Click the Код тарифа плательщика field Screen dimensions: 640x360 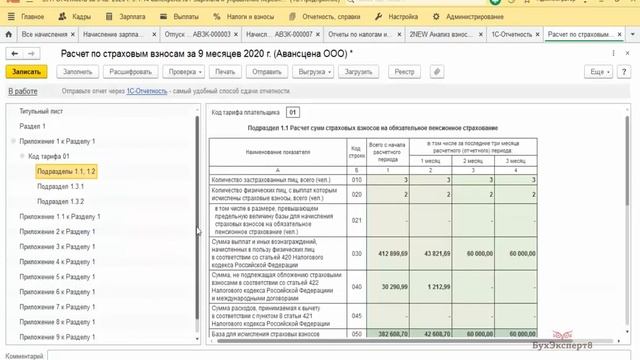(x=293, y=112)
